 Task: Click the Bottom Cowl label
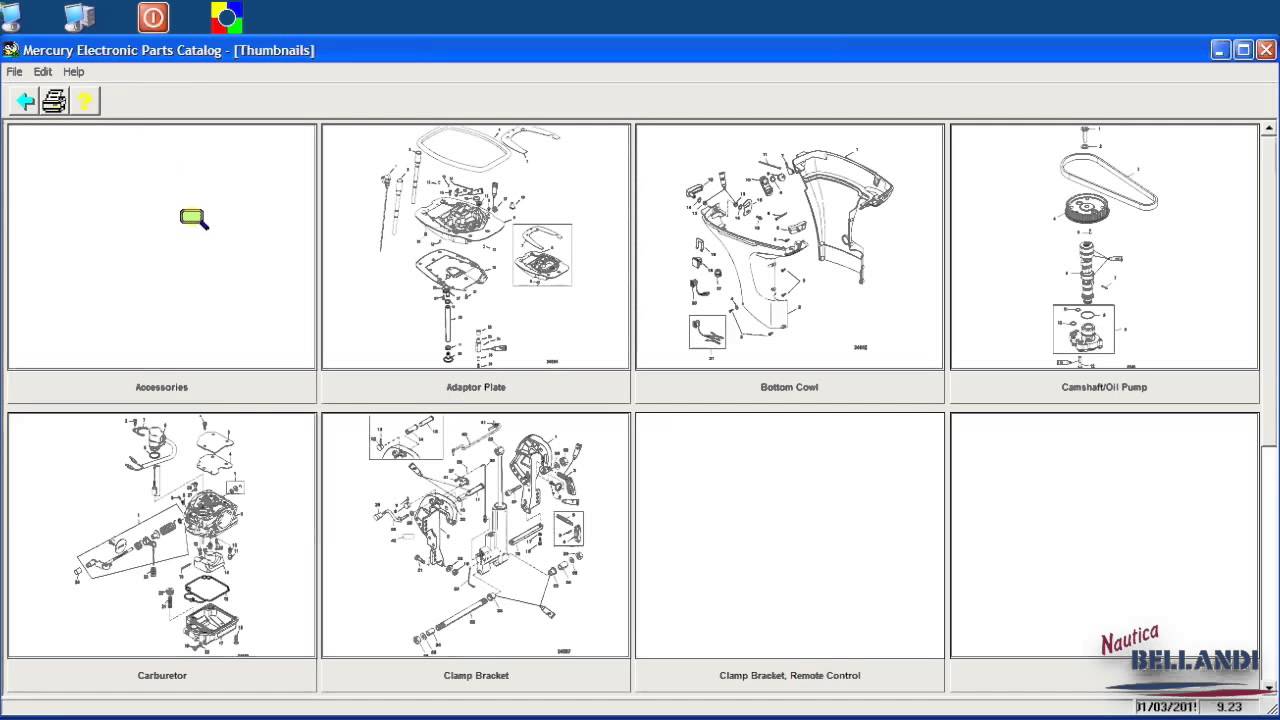click(790, 387)
